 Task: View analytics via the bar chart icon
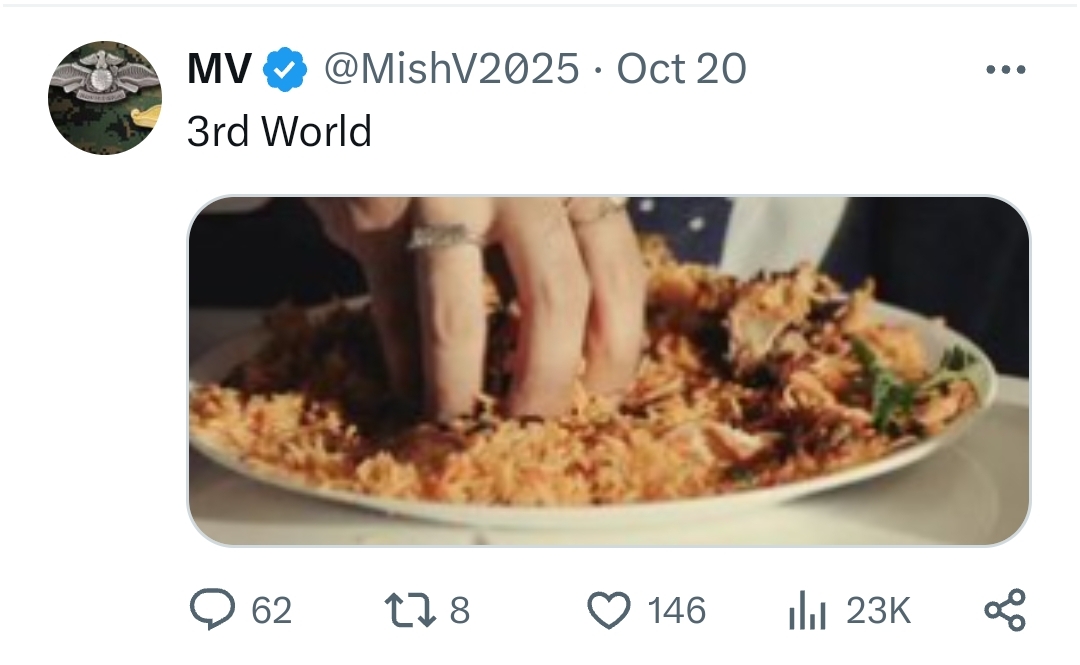(x=807, y=611)
